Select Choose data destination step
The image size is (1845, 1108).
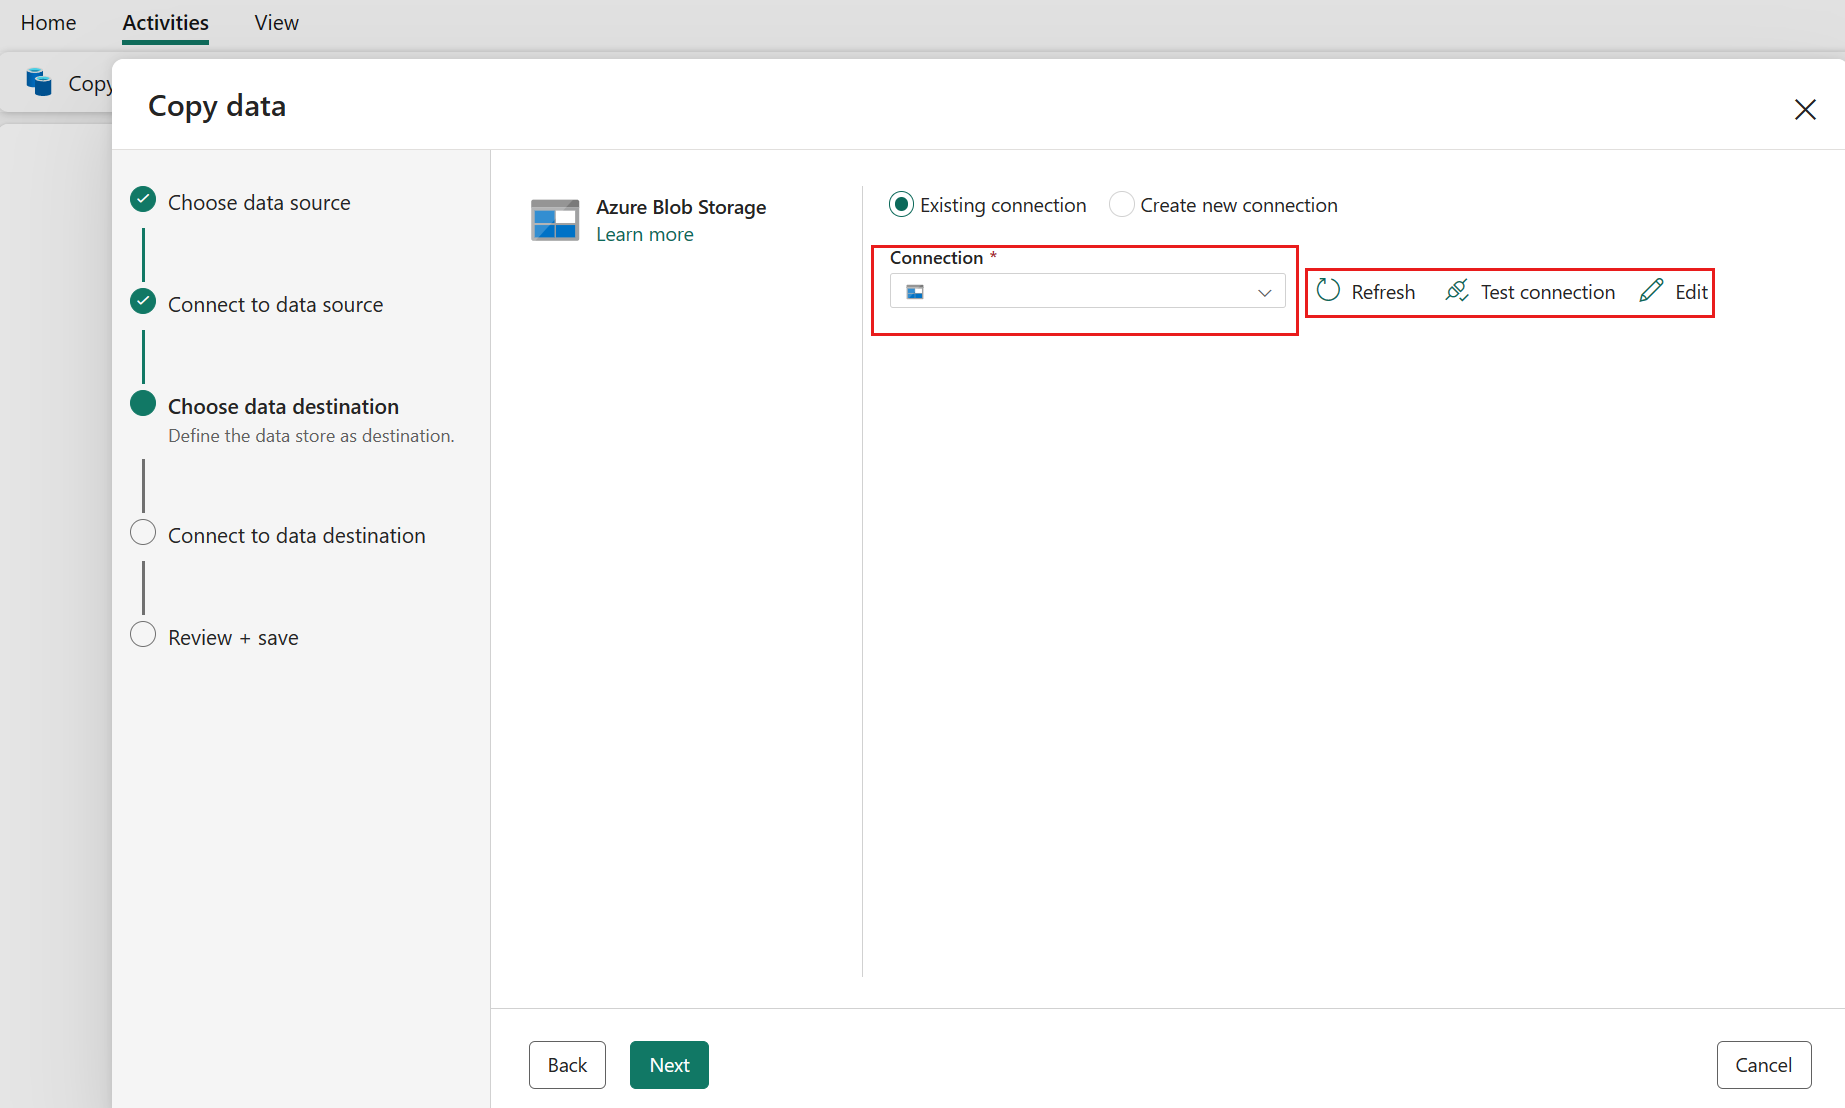283,407
